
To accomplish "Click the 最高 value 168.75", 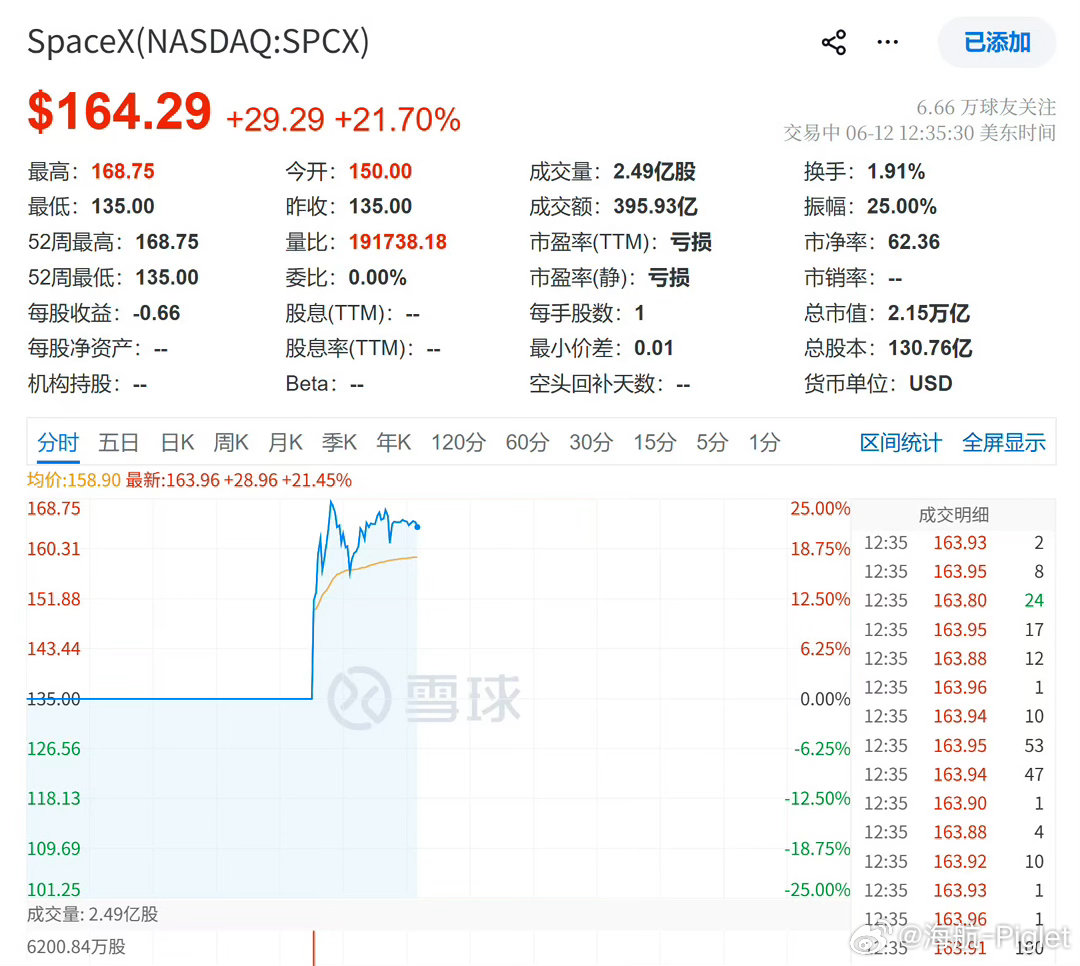I will [123, 171].
